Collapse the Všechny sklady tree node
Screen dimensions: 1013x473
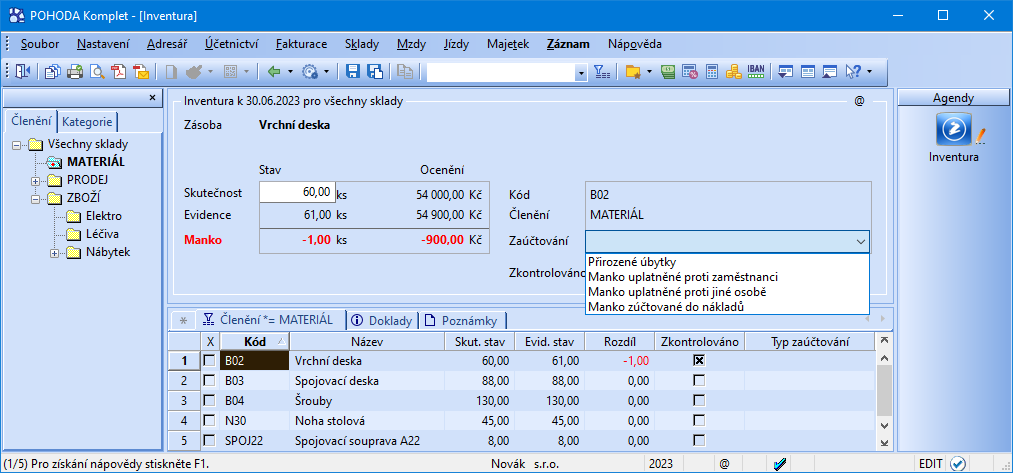point(17,144)
